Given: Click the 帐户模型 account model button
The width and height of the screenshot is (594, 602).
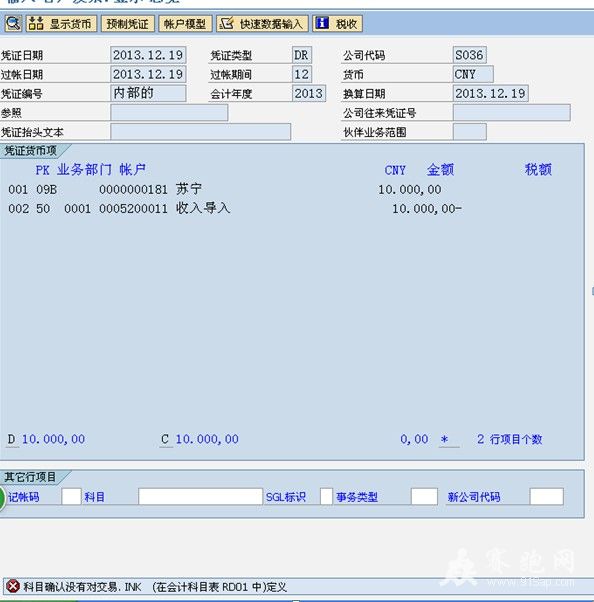Looking at the screenshot, I should [185, 23].
